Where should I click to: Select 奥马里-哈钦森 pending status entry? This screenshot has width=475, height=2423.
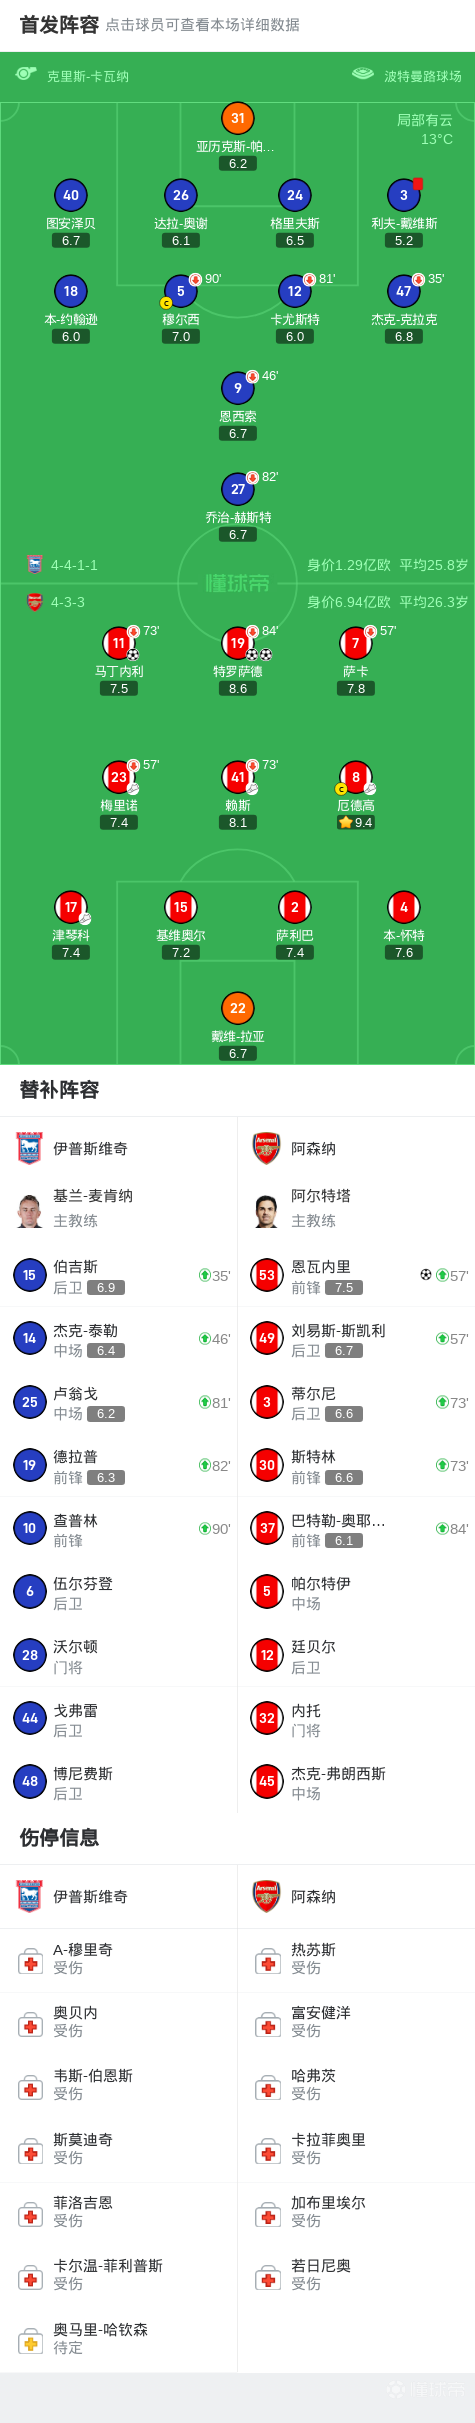[119, 2338]
